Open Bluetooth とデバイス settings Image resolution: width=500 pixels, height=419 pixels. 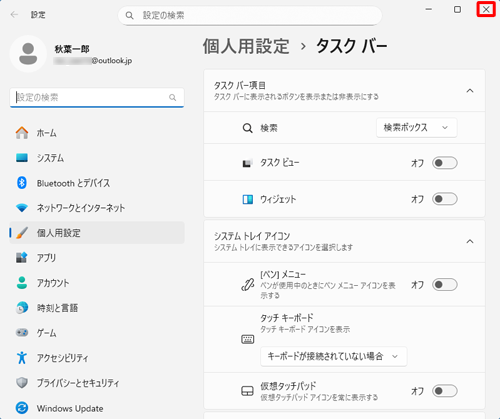pyautogui.click(x=97, y=183)
